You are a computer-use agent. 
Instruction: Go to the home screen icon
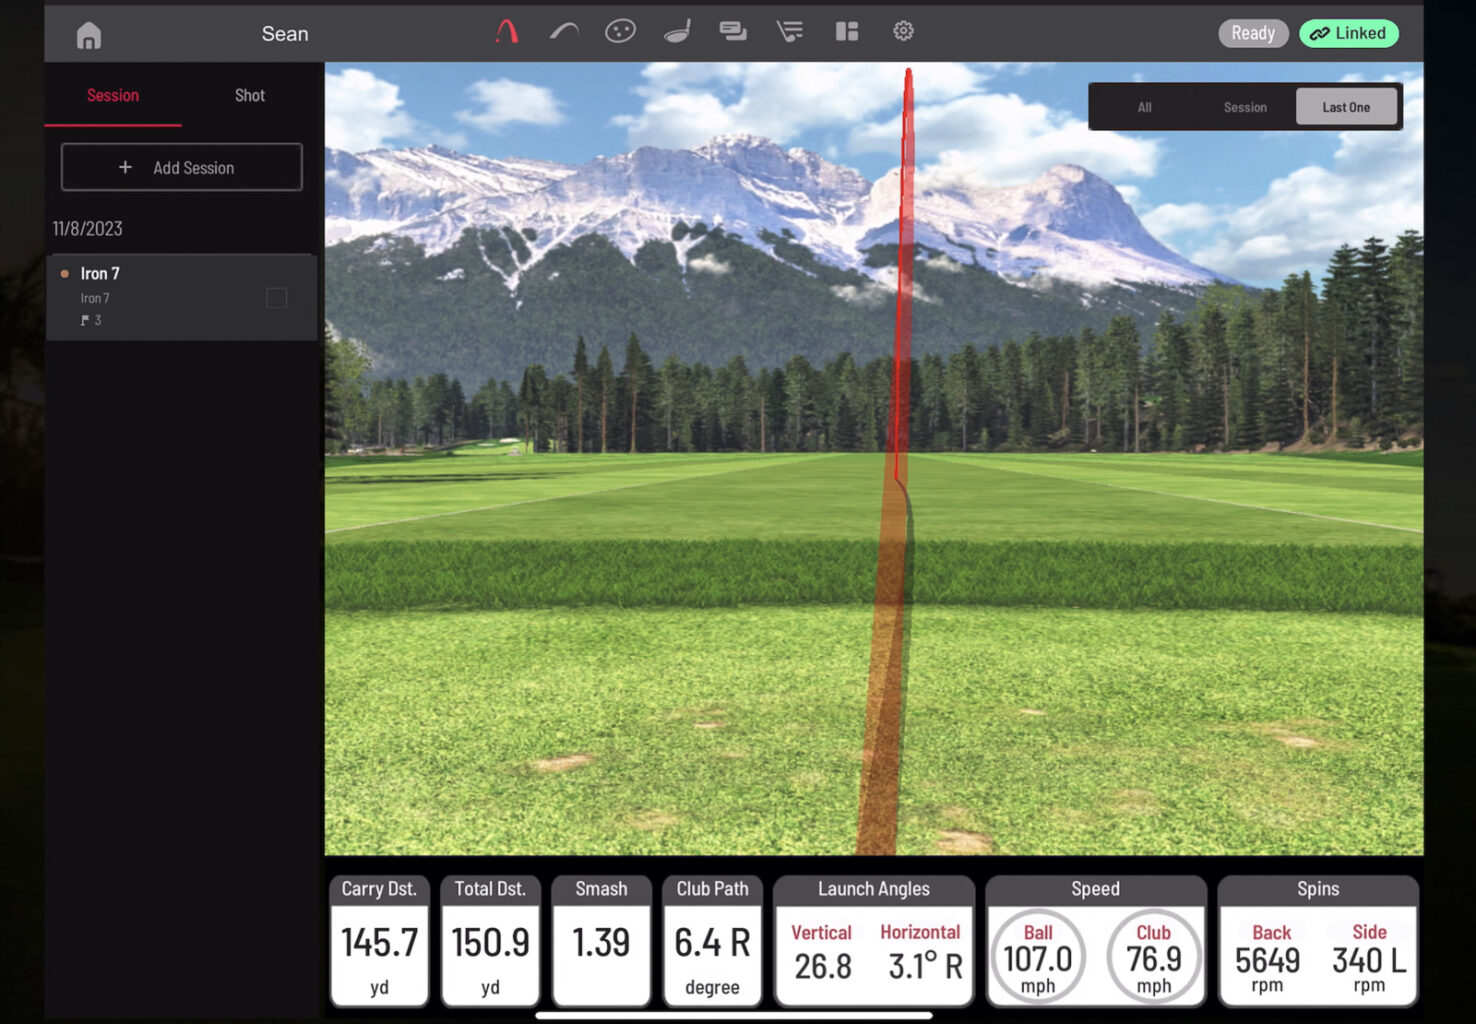point(89,36)
